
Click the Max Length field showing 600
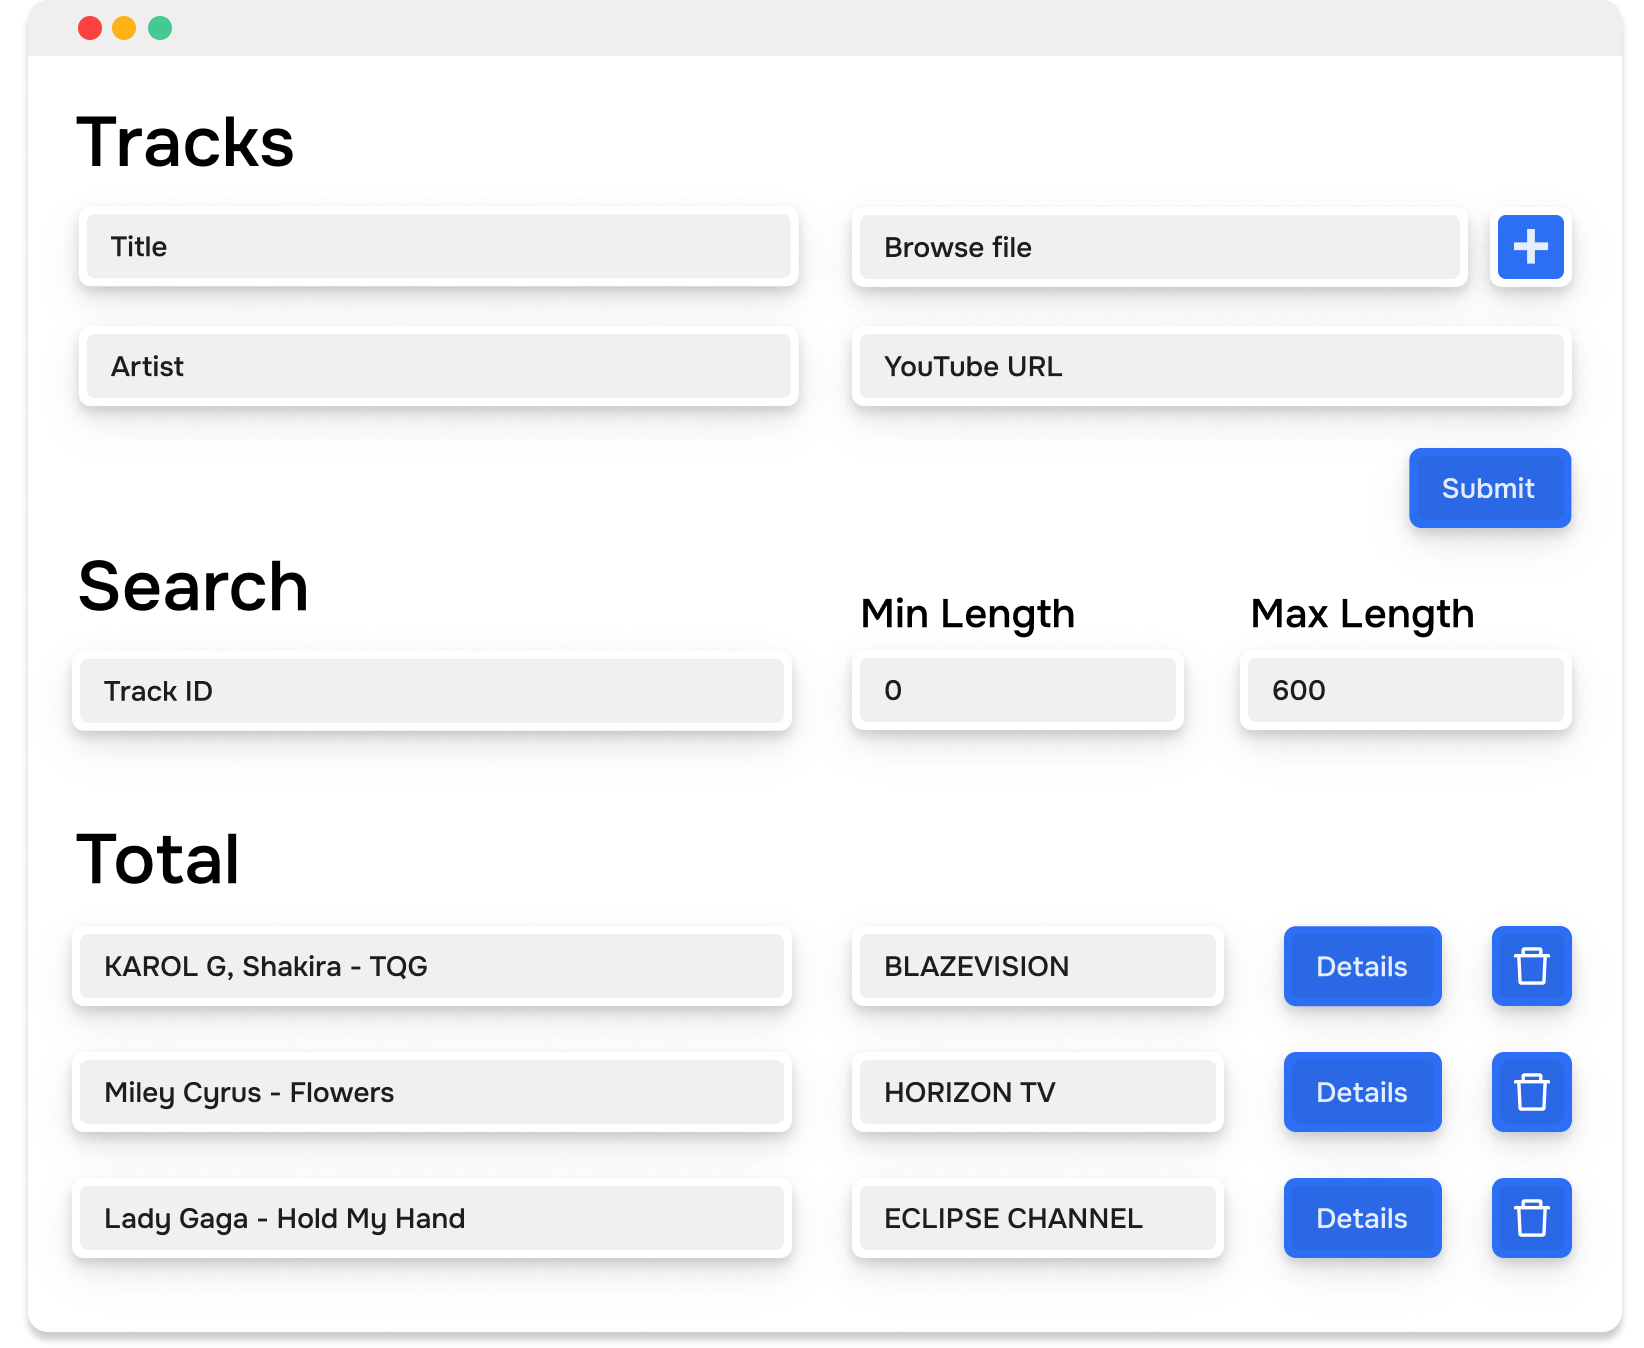pos(1404,690)
